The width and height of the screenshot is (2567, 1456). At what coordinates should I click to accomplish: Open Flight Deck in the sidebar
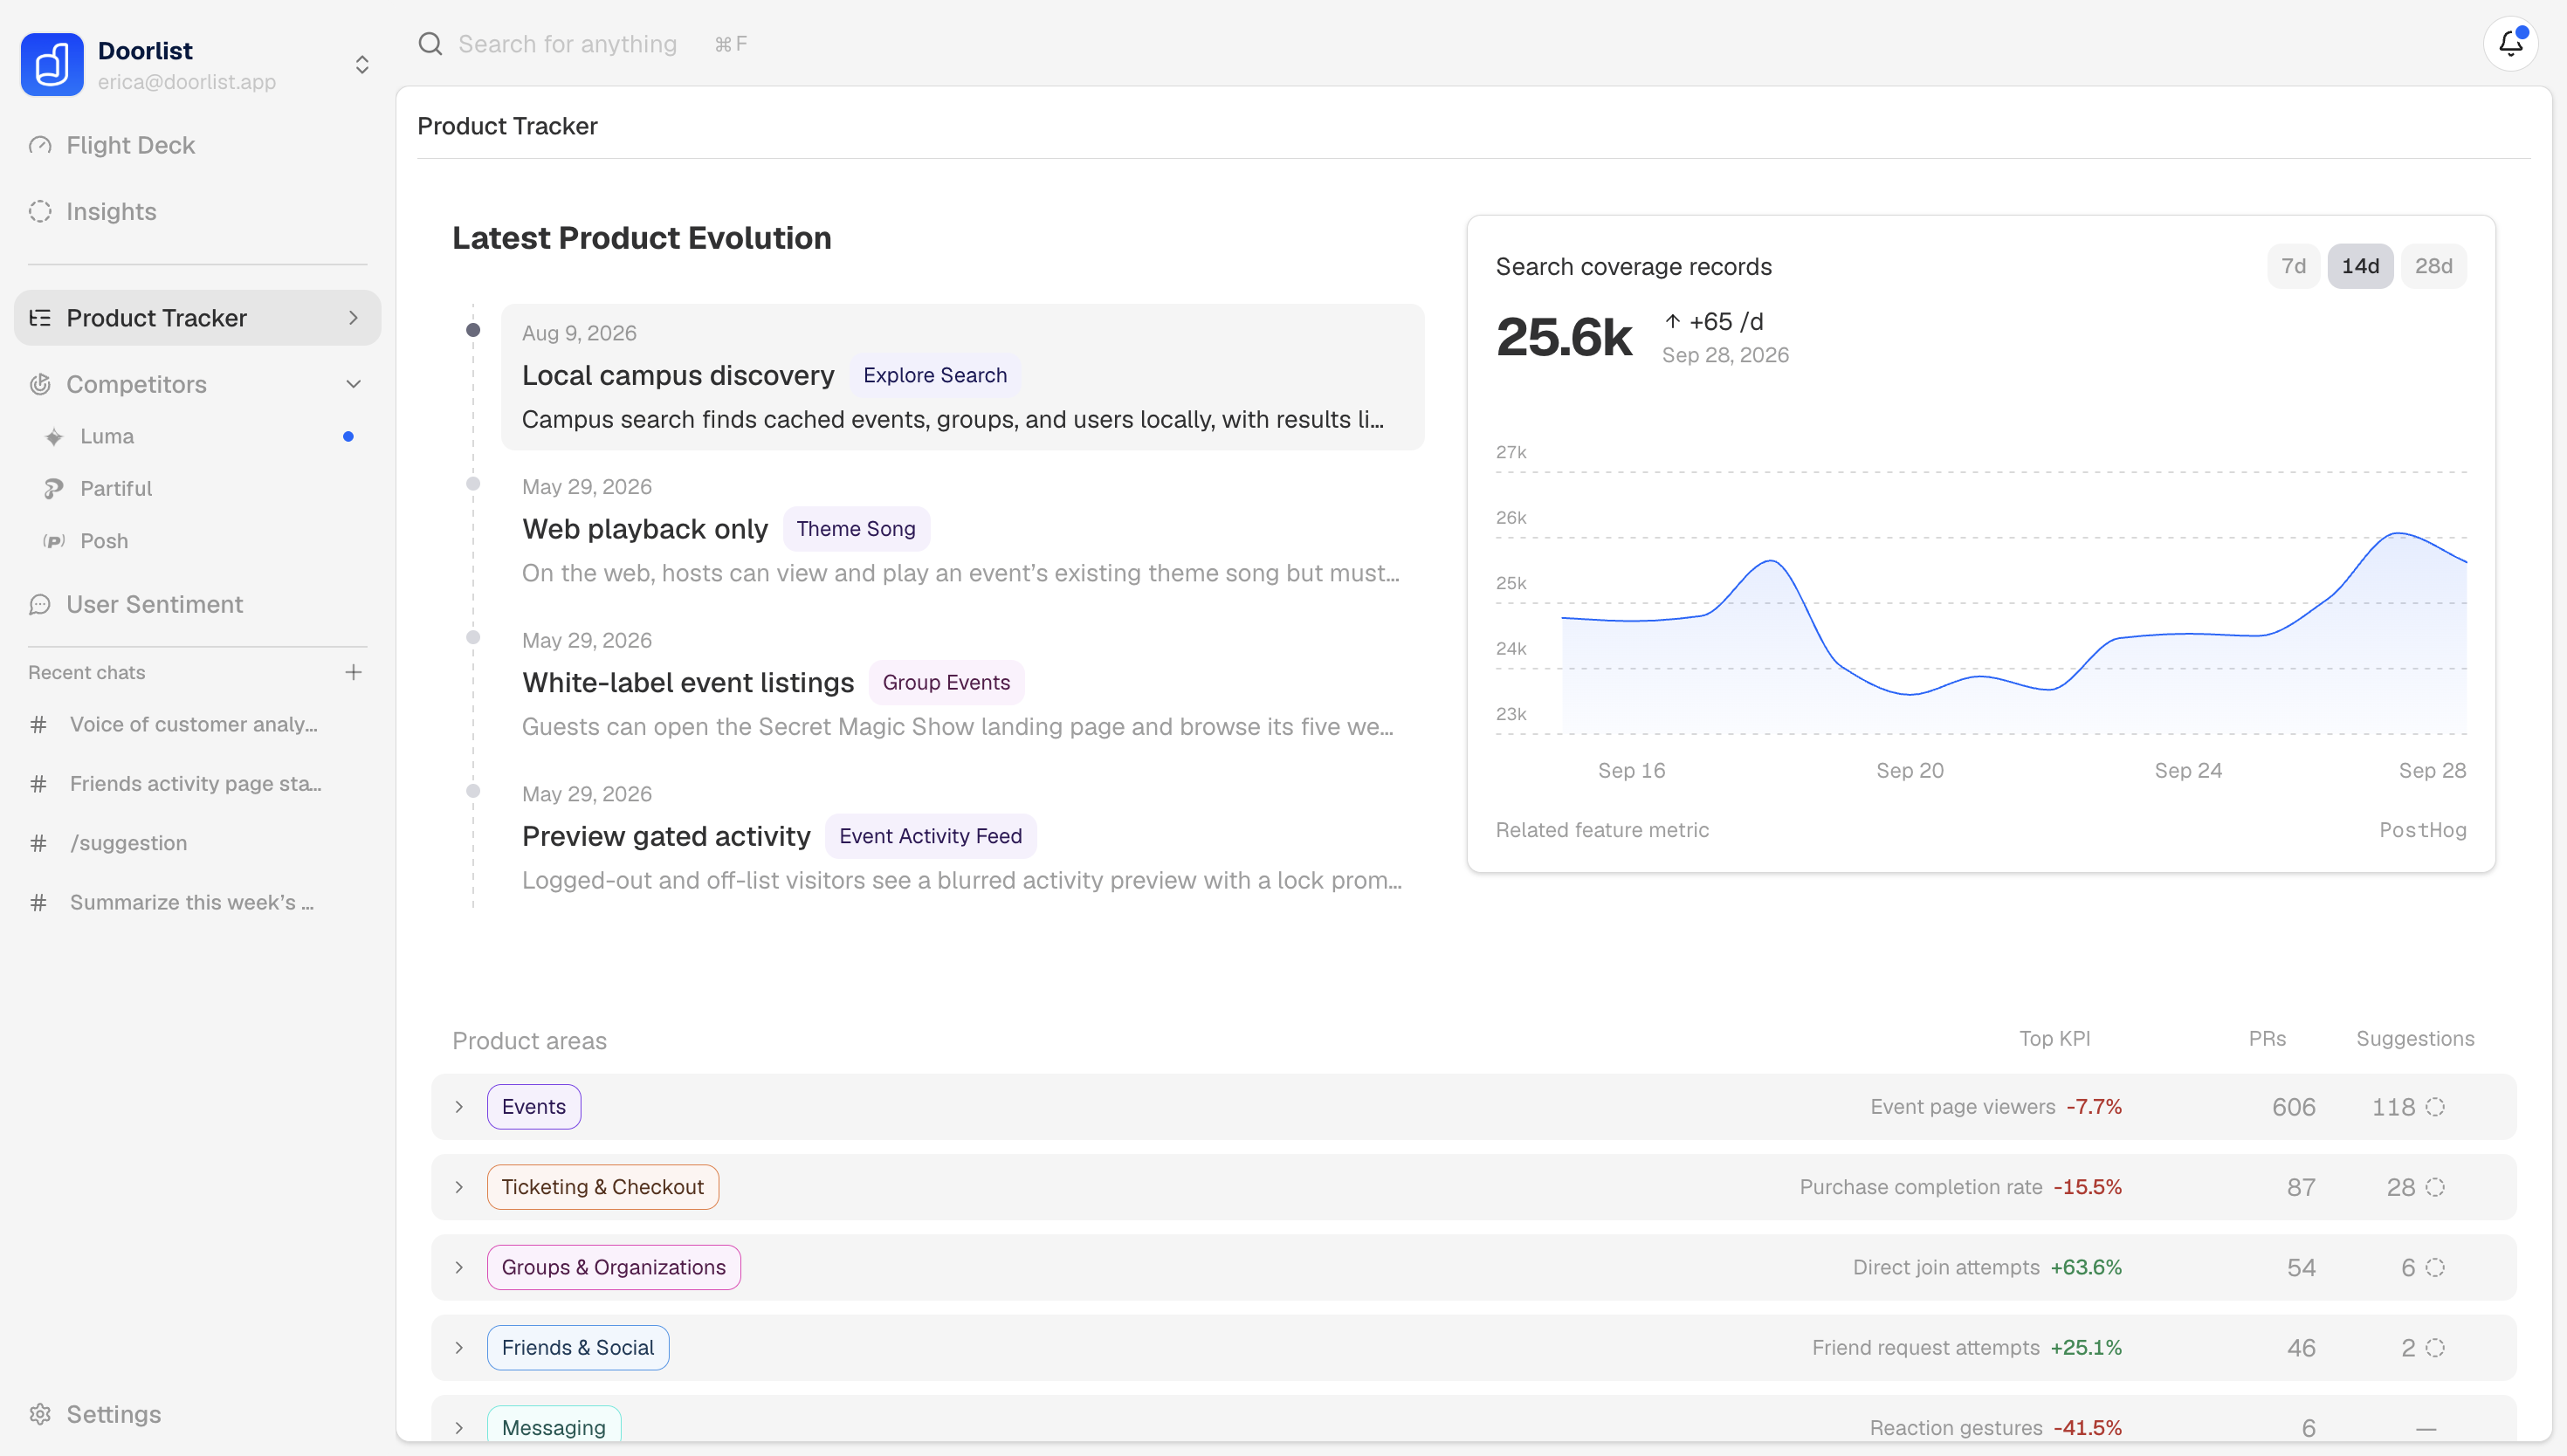(x=198, y=145)
